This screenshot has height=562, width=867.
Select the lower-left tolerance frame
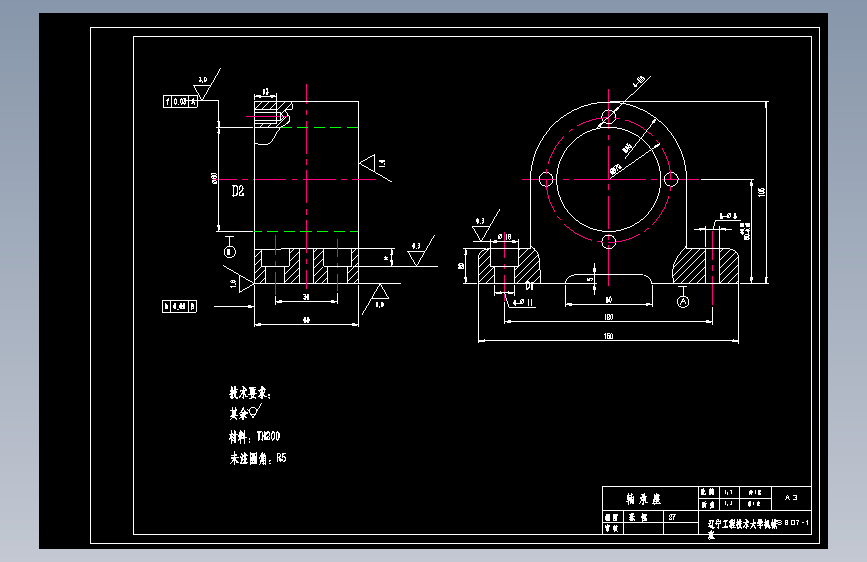pyautogui.click(x=179, y=306)
